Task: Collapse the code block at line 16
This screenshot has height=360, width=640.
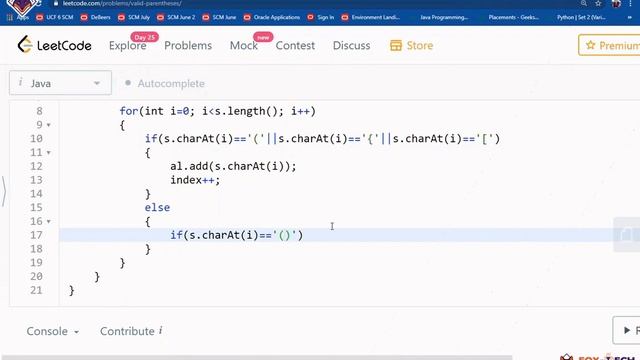Action: 49,222
